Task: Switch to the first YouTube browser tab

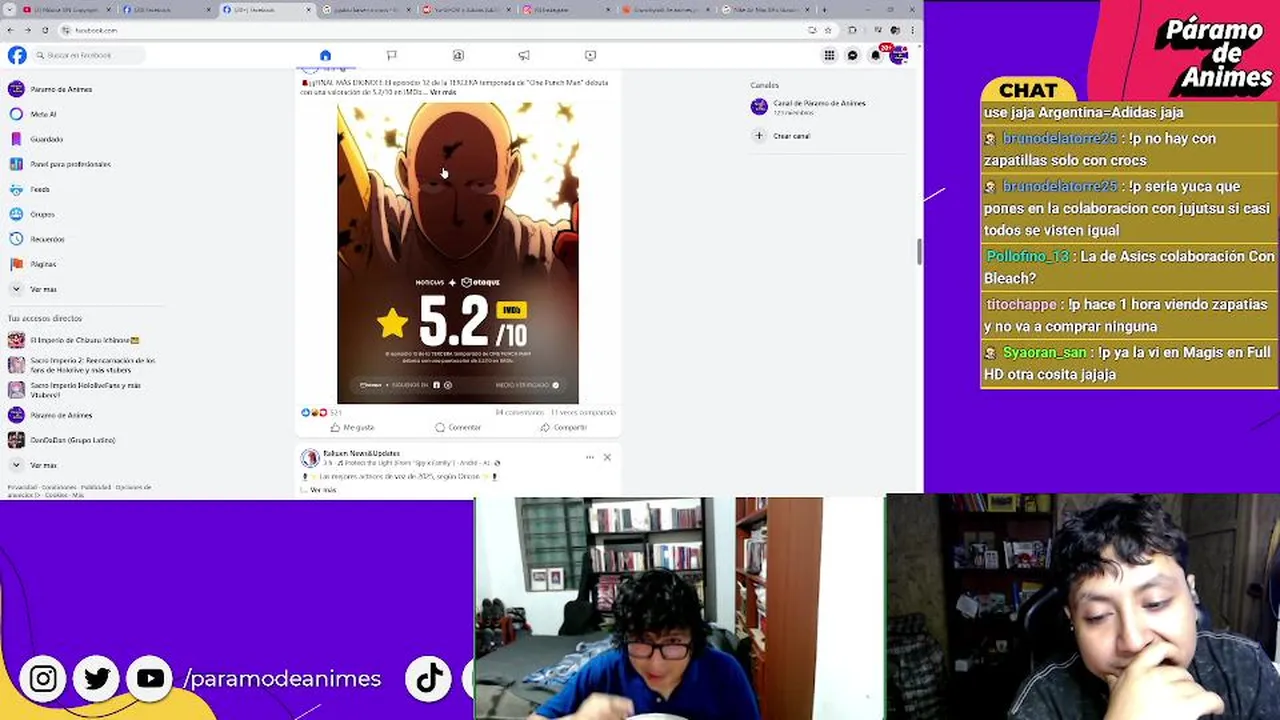Action: [x=65, y=9]
